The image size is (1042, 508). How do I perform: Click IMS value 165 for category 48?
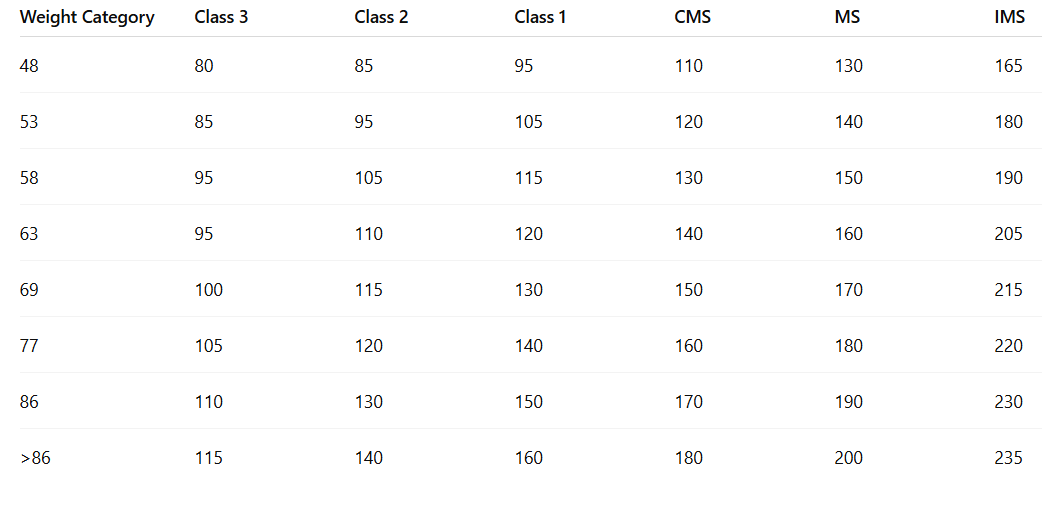tap(1009, 66)
